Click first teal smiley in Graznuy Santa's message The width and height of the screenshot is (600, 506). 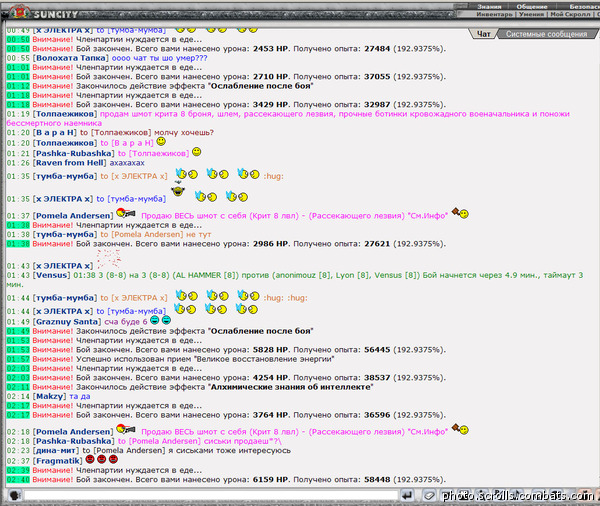click(155, 320)
